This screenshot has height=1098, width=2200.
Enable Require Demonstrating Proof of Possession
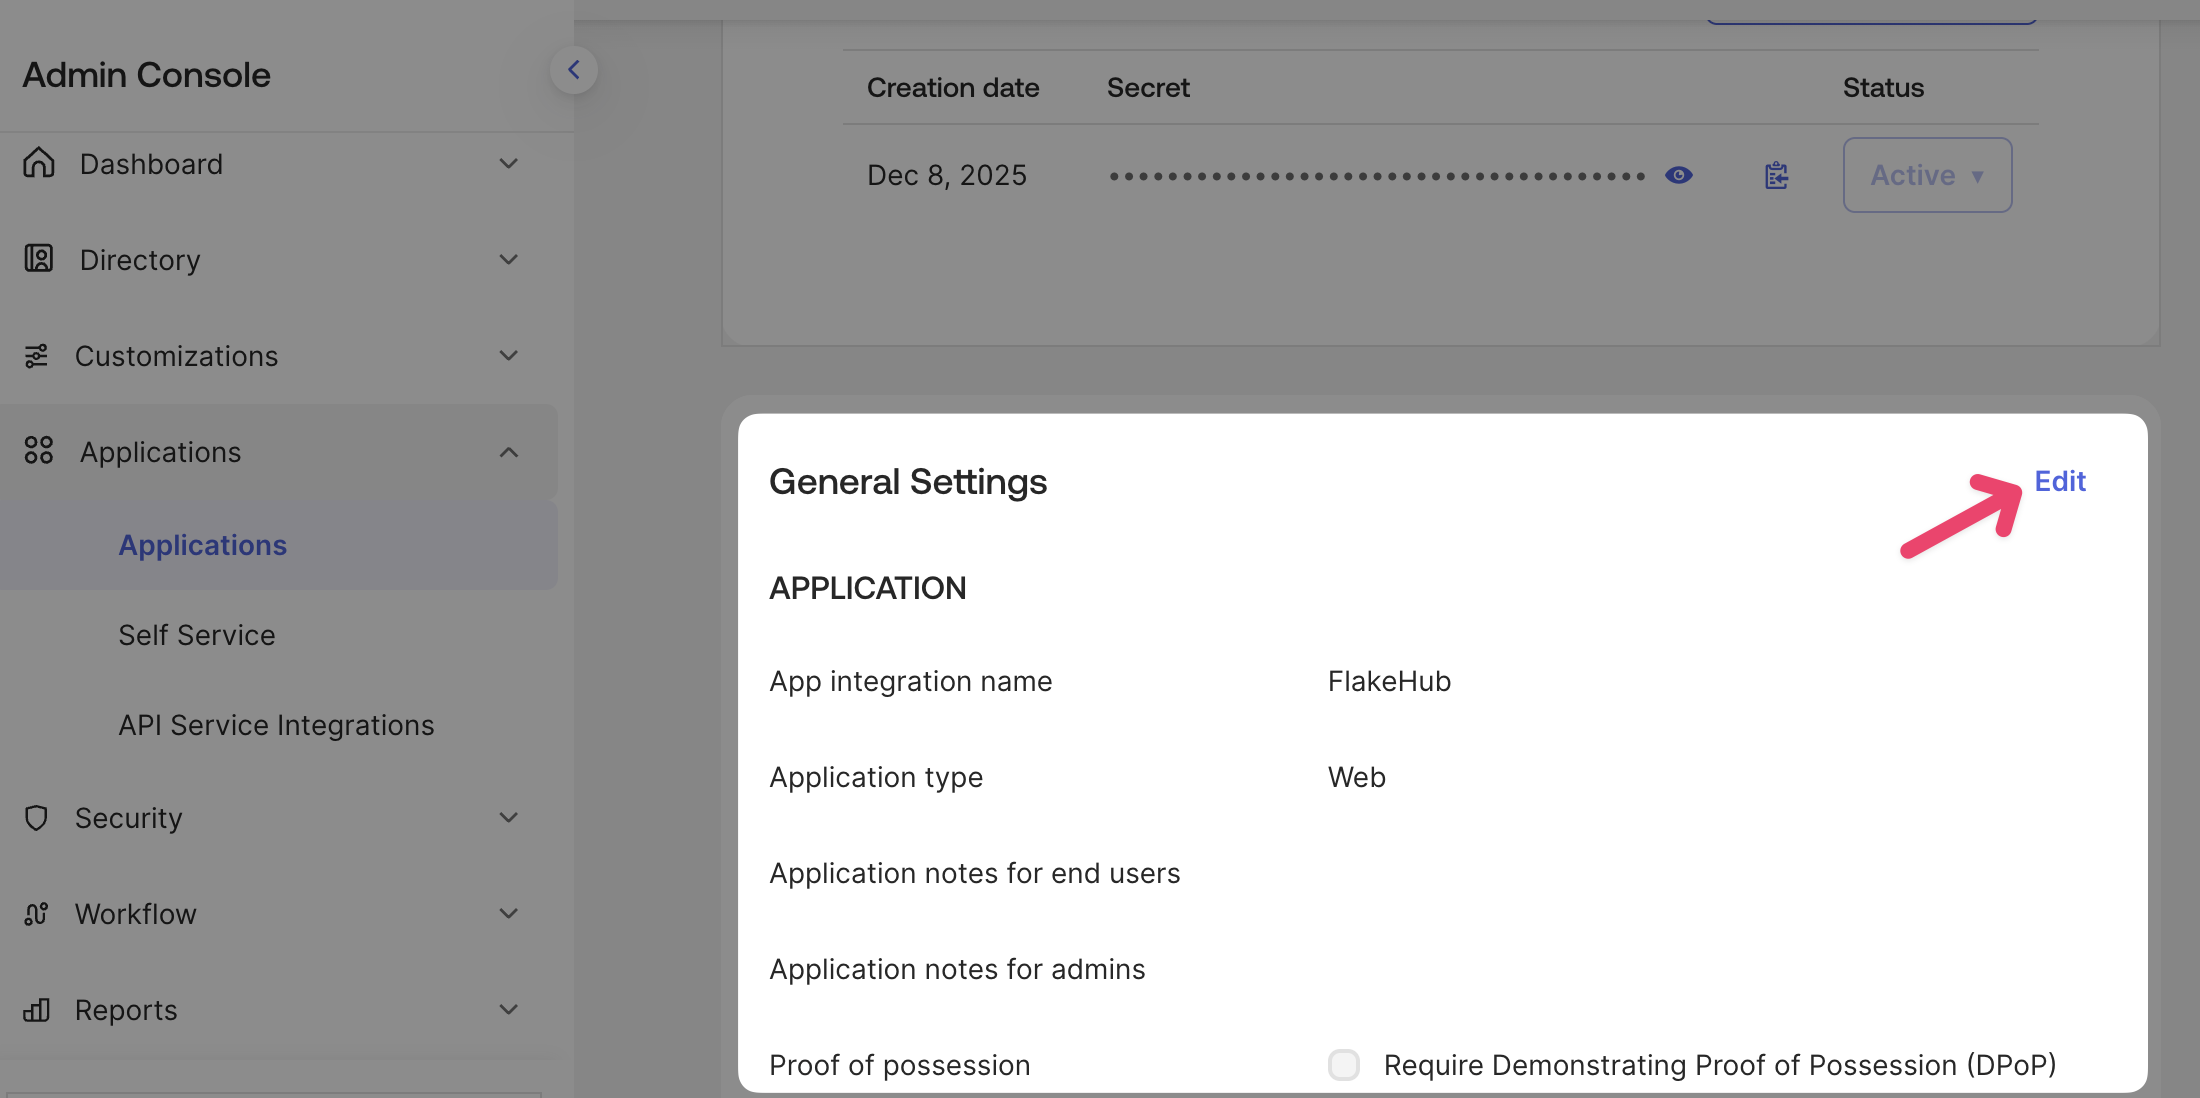(x=1344, y=1065)
